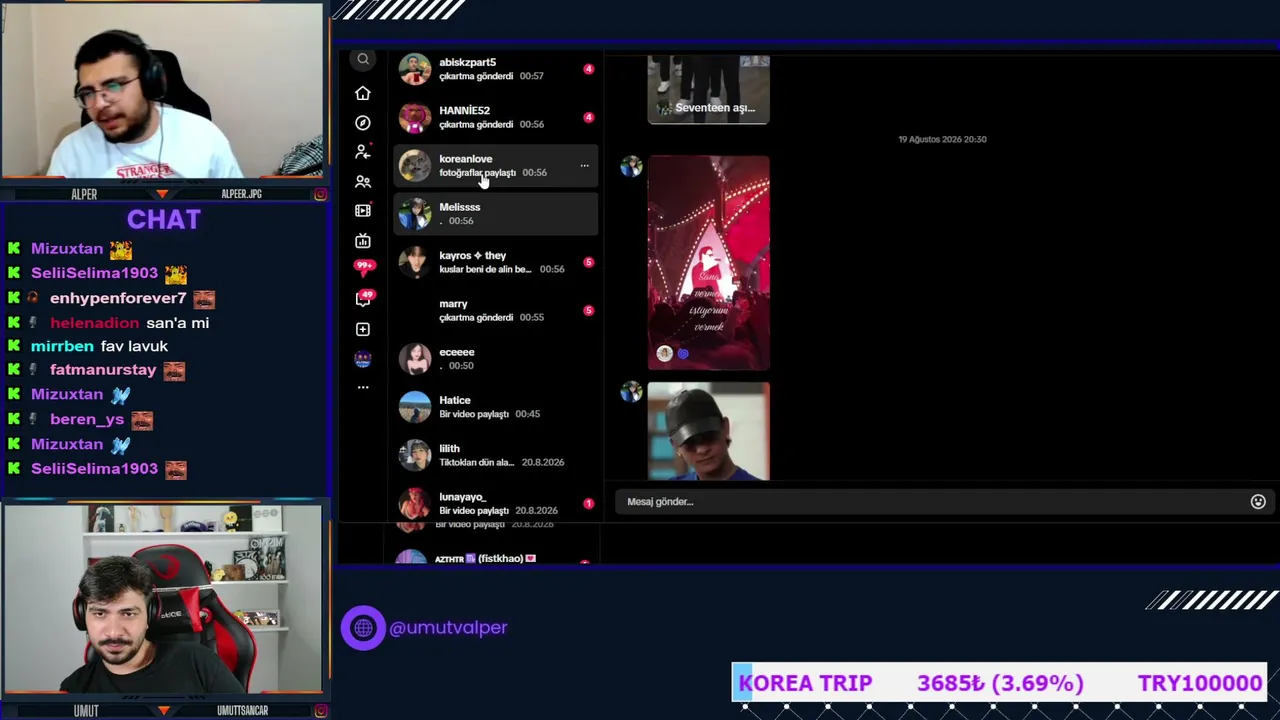
Task: Open the lunayayo_ conversation
Action: (496, 503)
